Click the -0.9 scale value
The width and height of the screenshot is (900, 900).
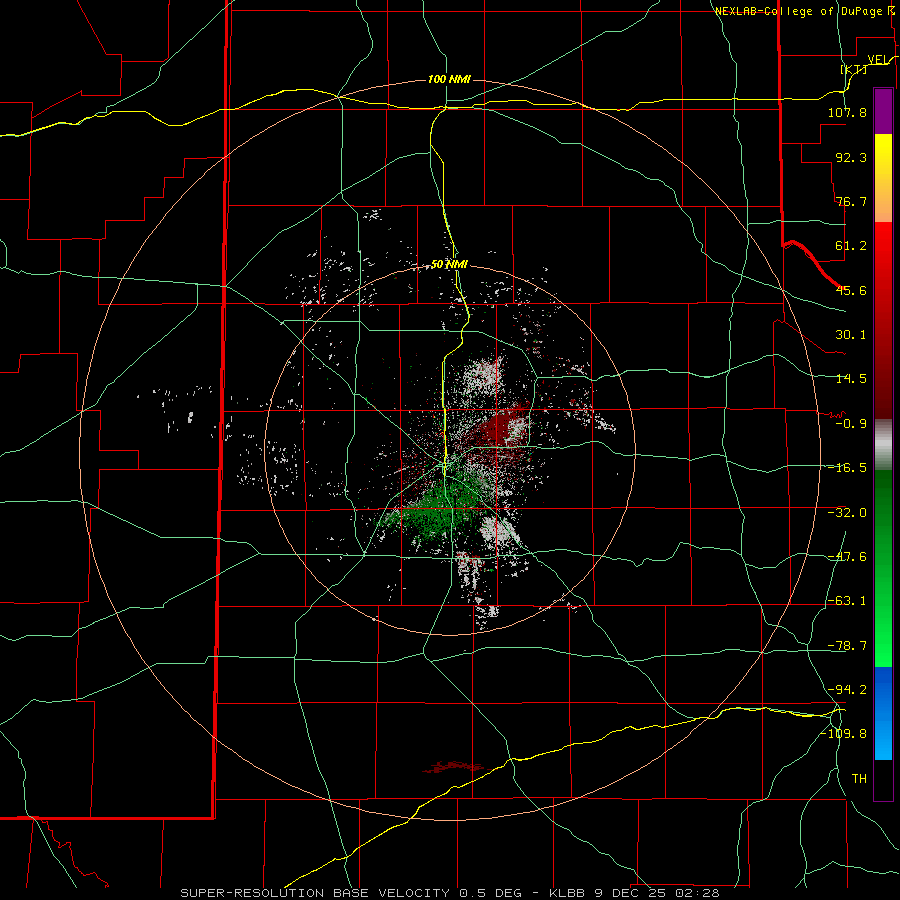[851, 424]
